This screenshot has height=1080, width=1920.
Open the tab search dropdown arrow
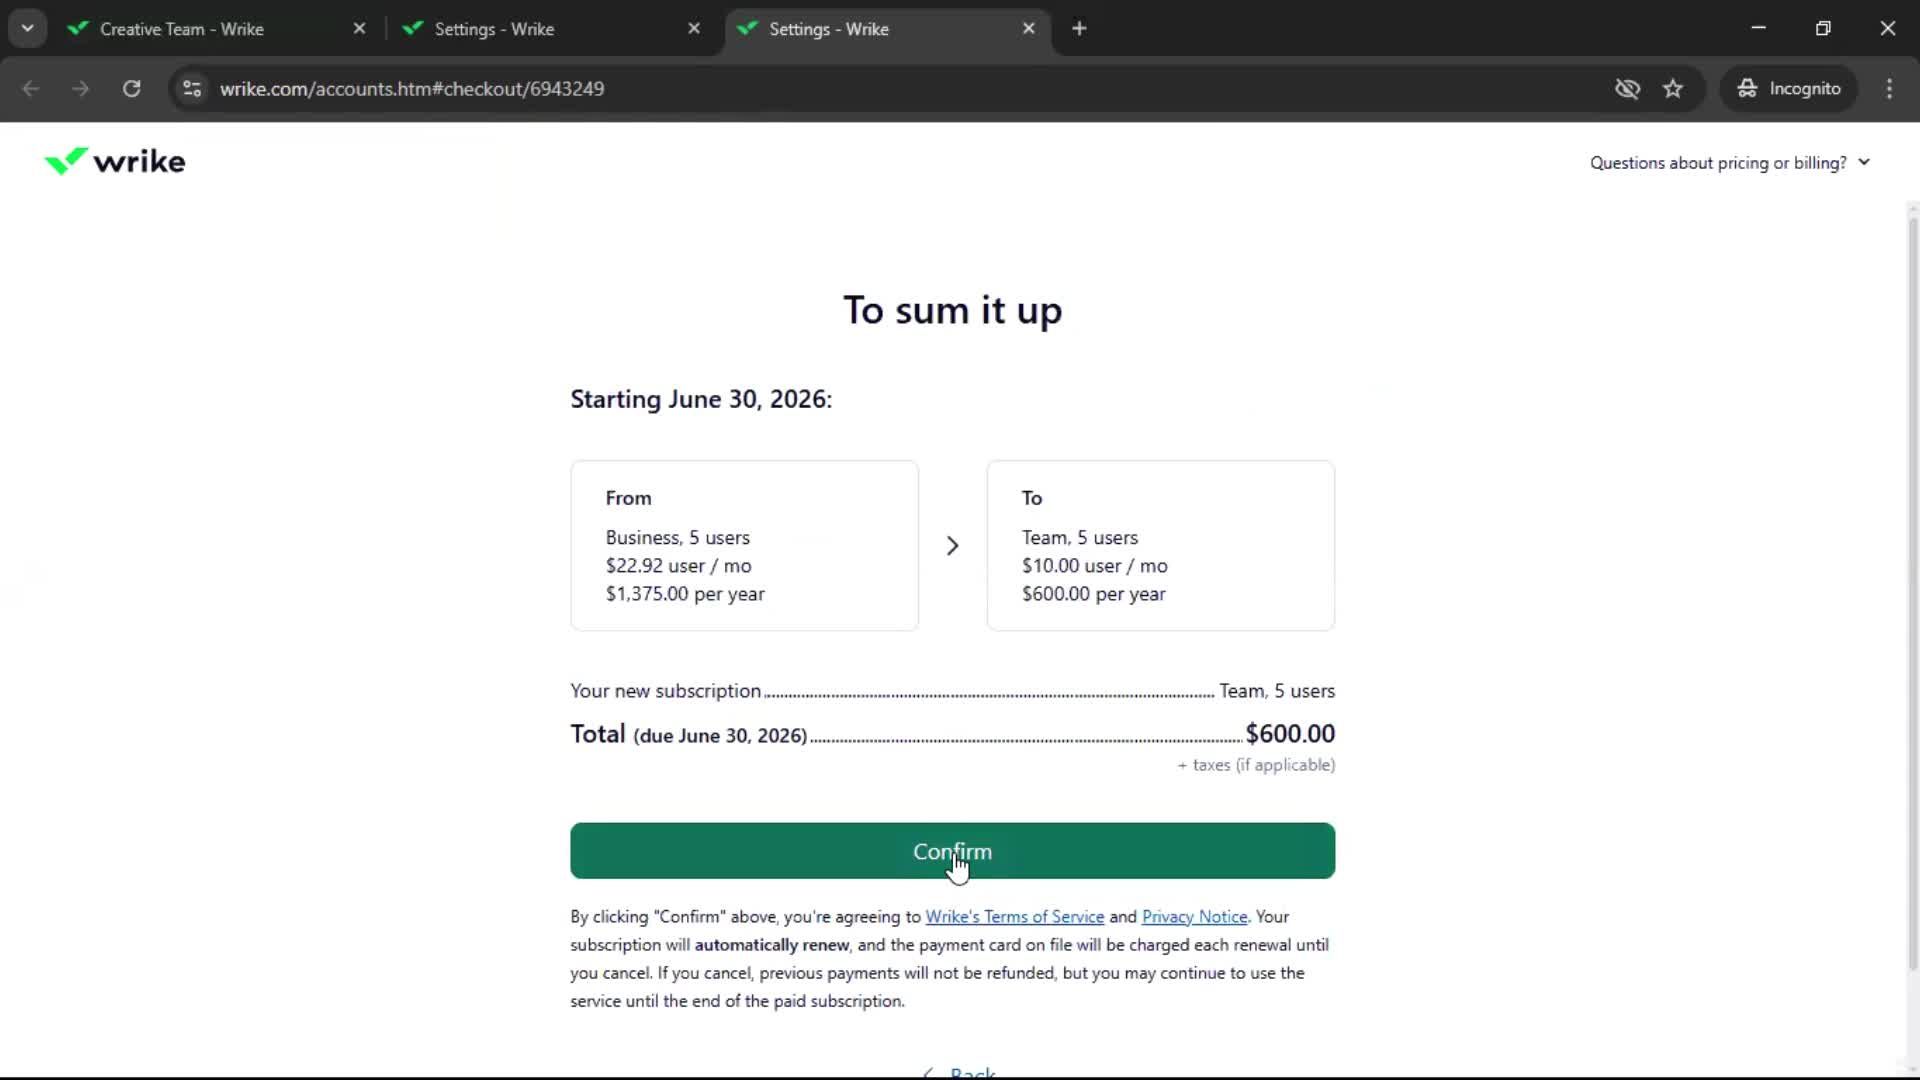pyautogui.click(x=27, y=28)
